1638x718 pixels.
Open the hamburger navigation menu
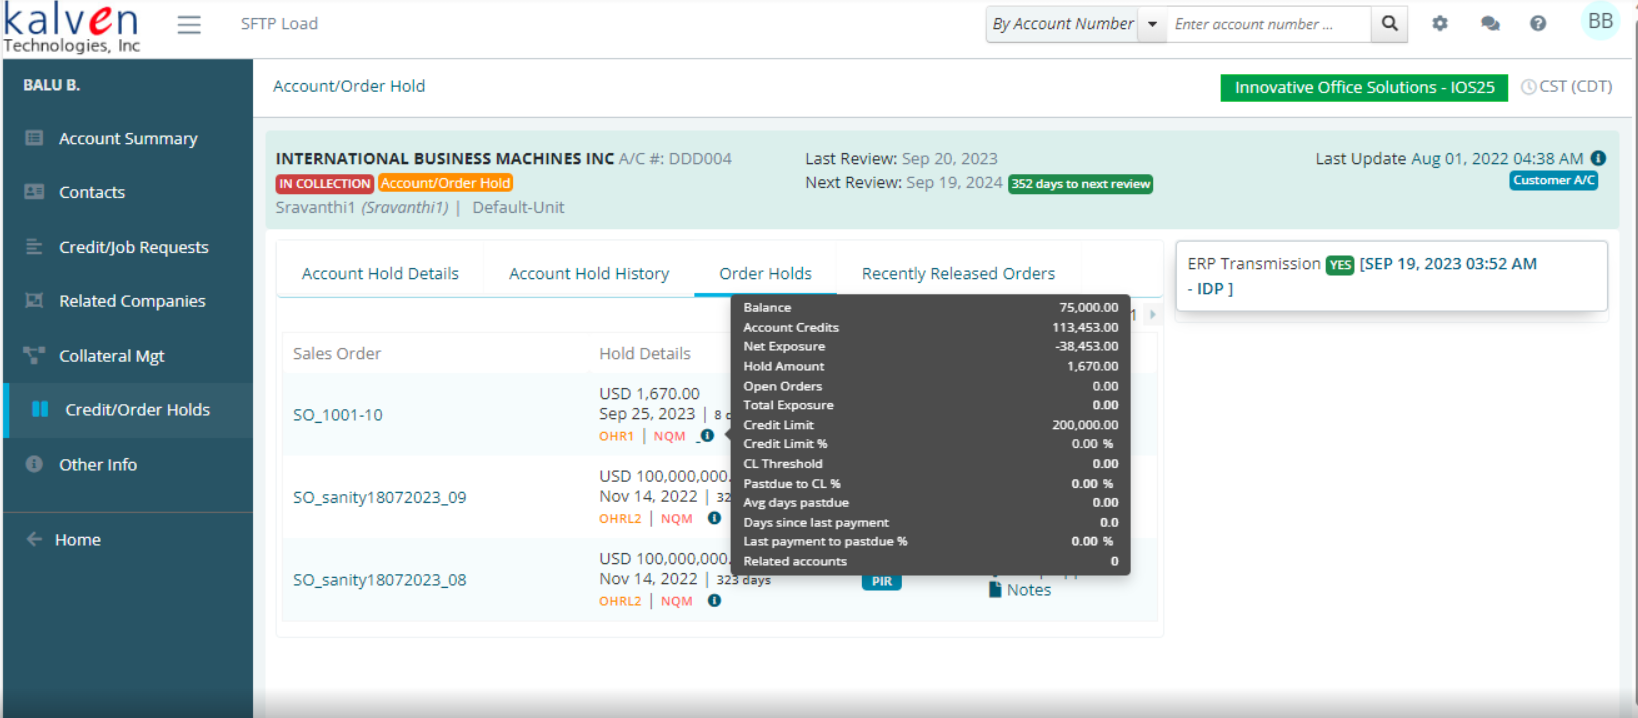(189, 24)
